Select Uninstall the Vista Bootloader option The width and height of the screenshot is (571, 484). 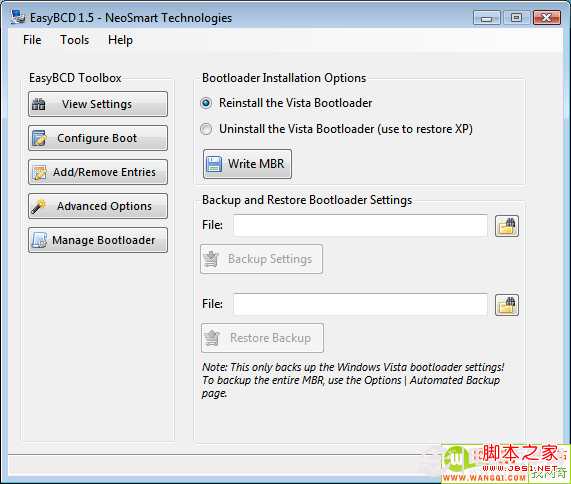coord(206,129)
